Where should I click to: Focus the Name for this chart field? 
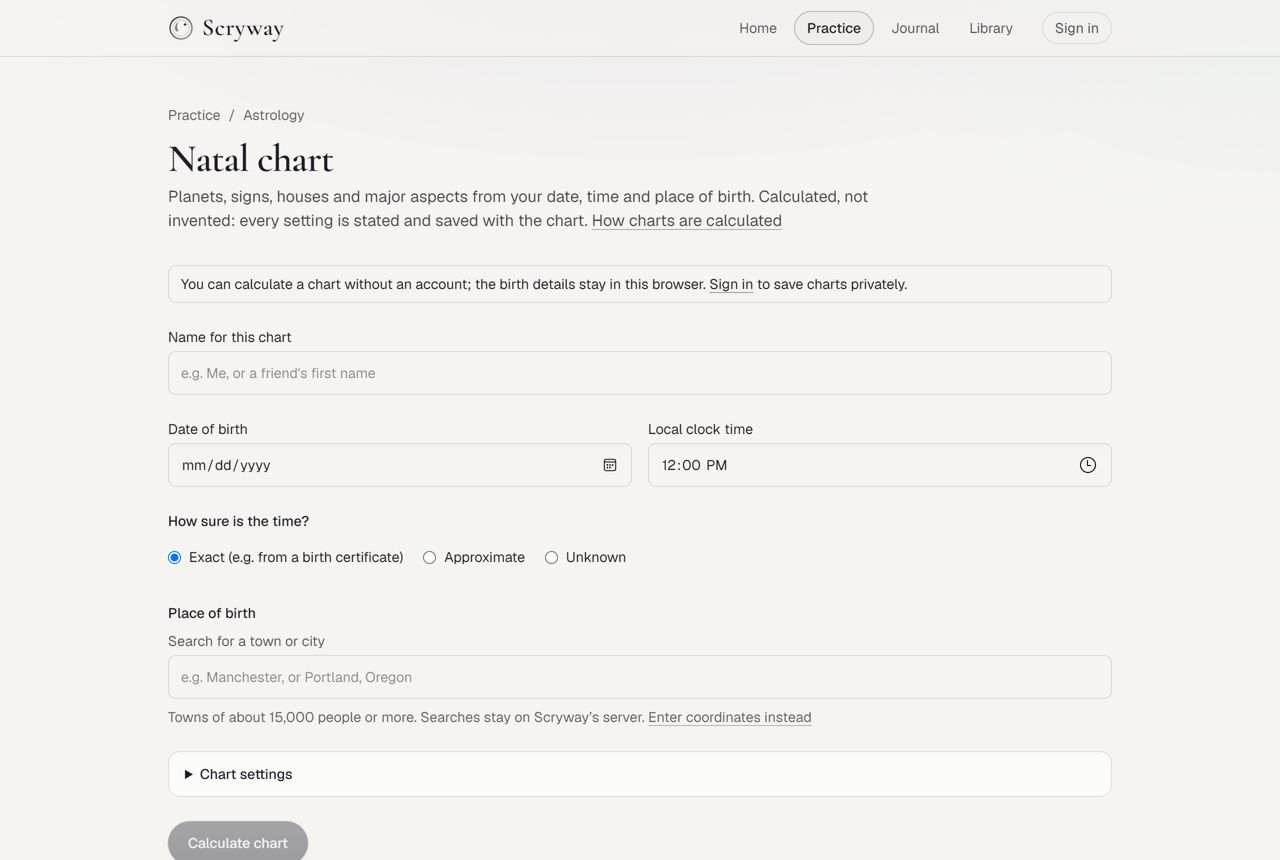point(640,373)
